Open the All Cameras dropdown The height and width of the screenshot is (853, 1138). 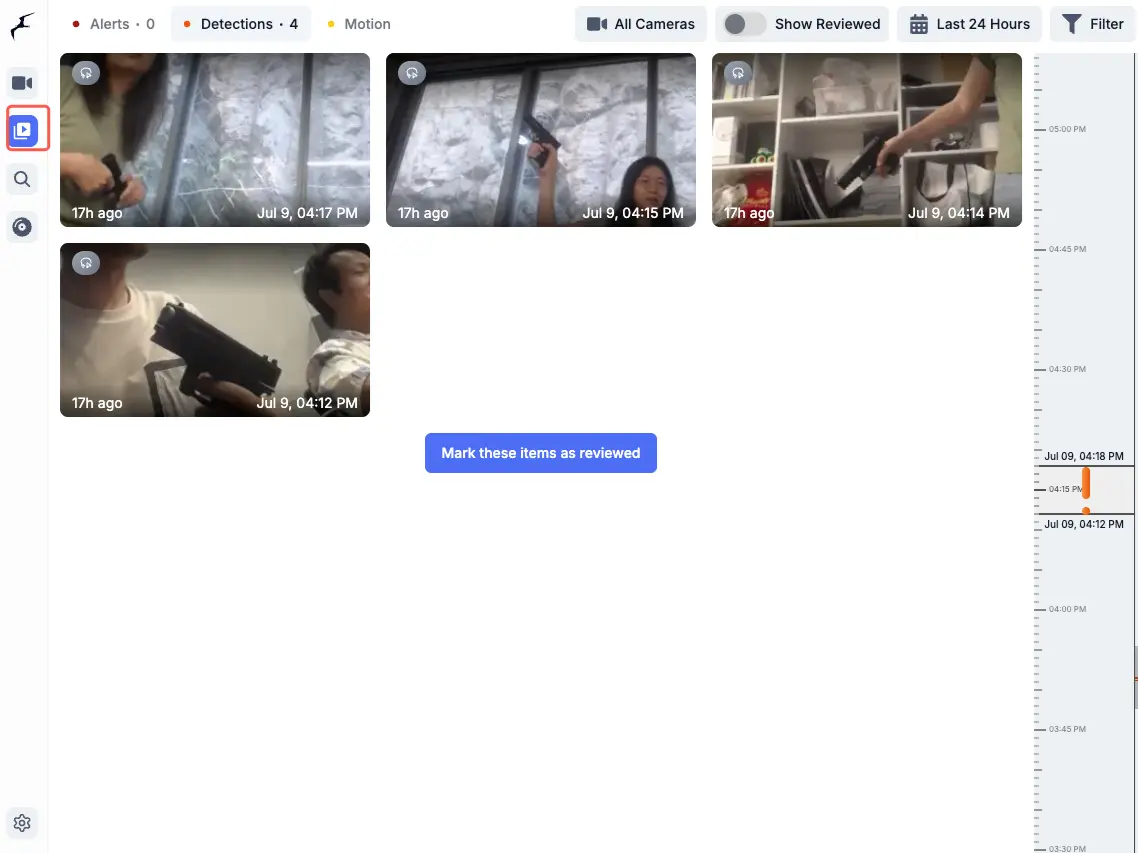pyautogui.click(x=641, y=24)
